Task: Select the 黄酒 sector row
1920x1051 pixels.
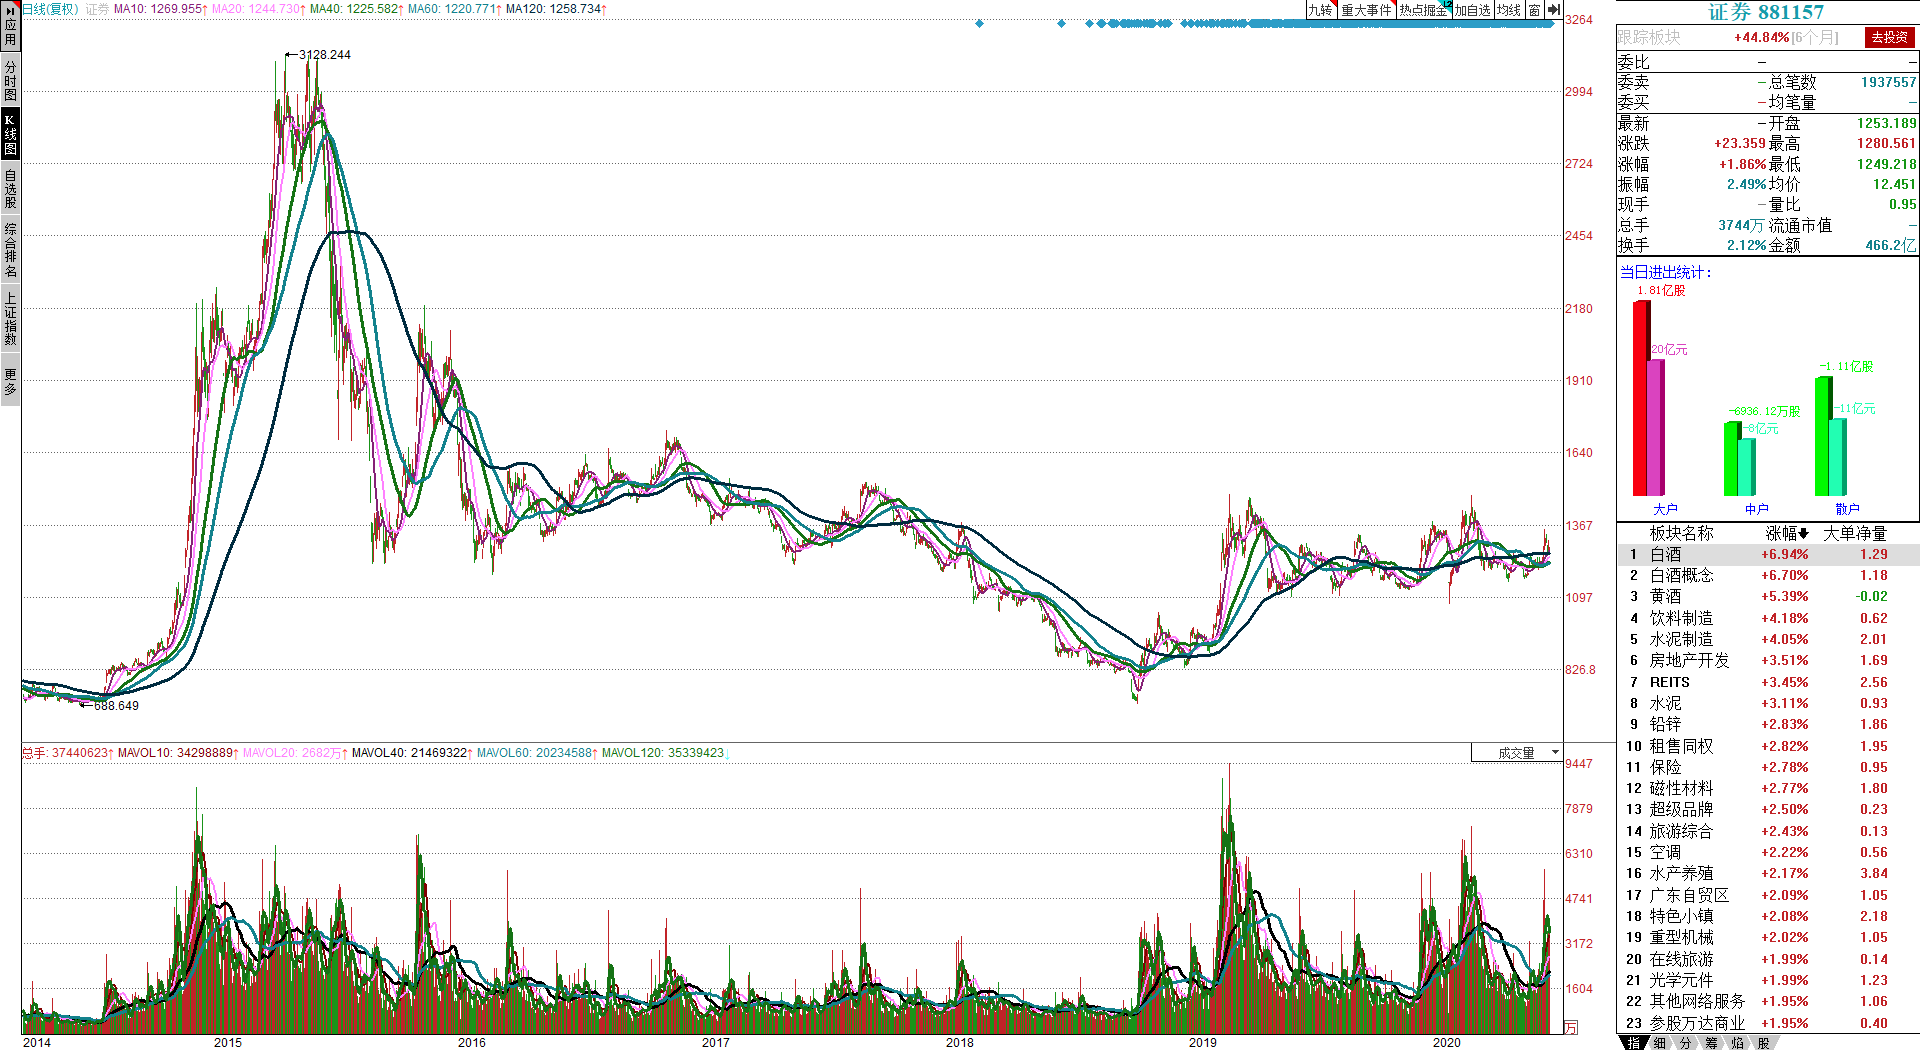Action: coord(1768,596)
